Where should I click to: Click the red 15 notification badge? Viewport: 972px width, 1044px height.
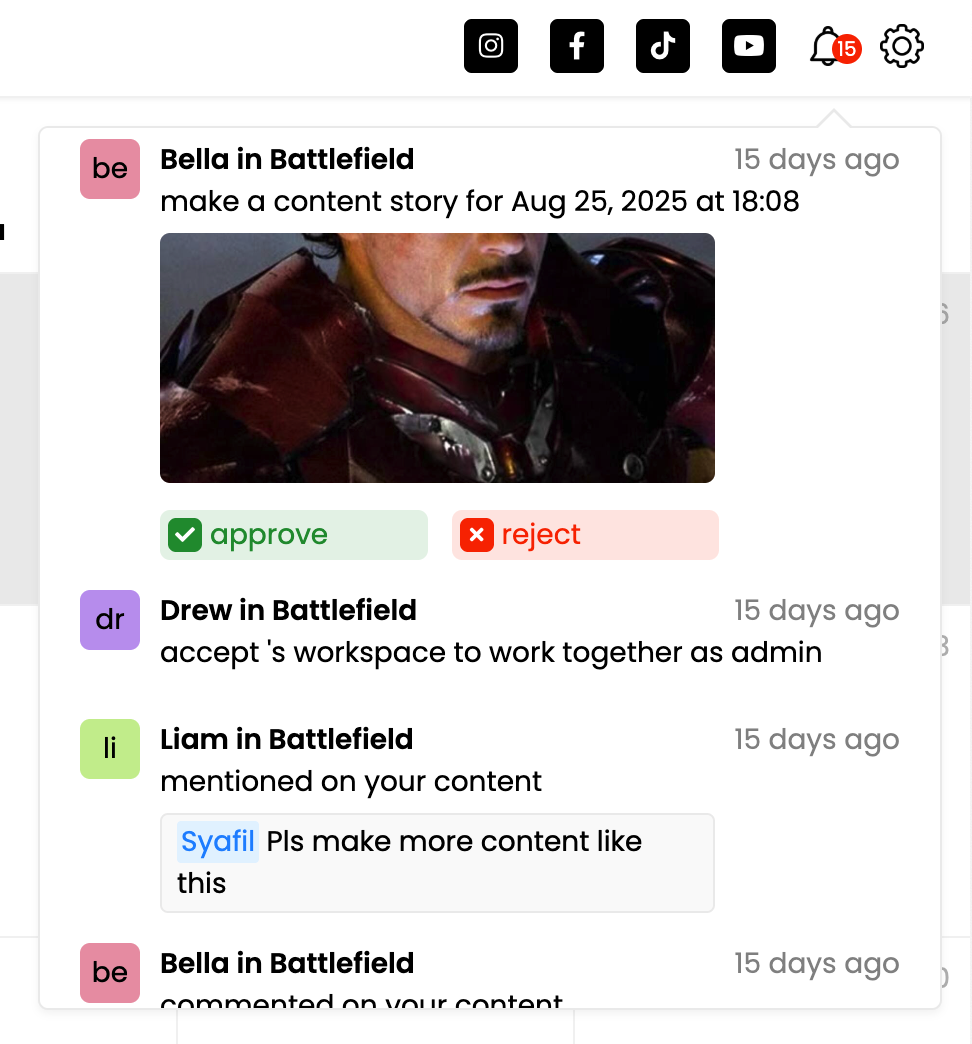pyautogui.click(x=846, y=49)
